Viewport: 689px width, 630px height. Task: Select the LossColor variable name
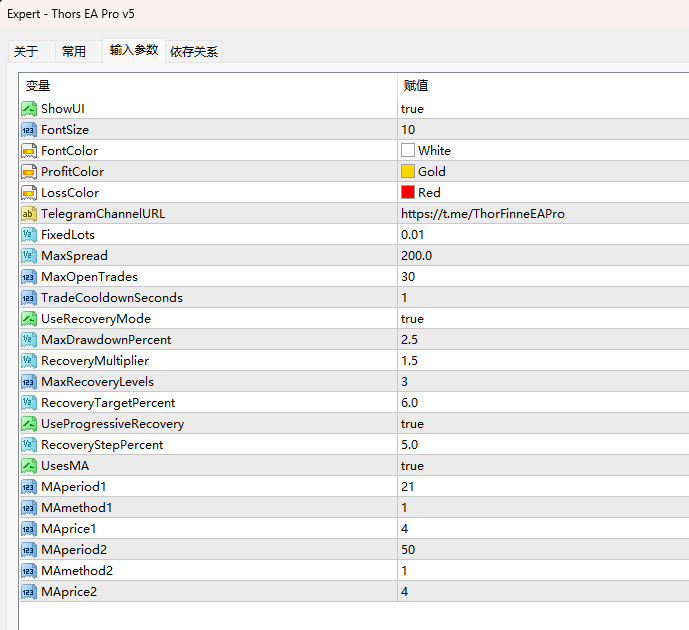(x=70, y=192)
